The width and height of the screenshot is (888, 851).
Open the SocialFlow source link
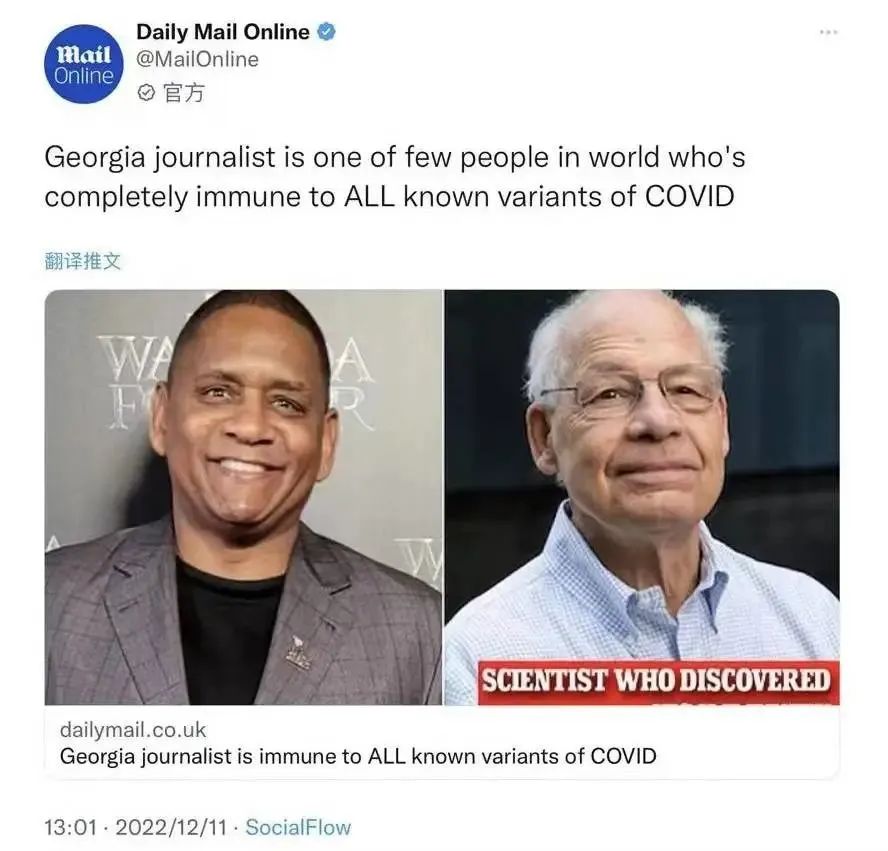tap(298, 827)
